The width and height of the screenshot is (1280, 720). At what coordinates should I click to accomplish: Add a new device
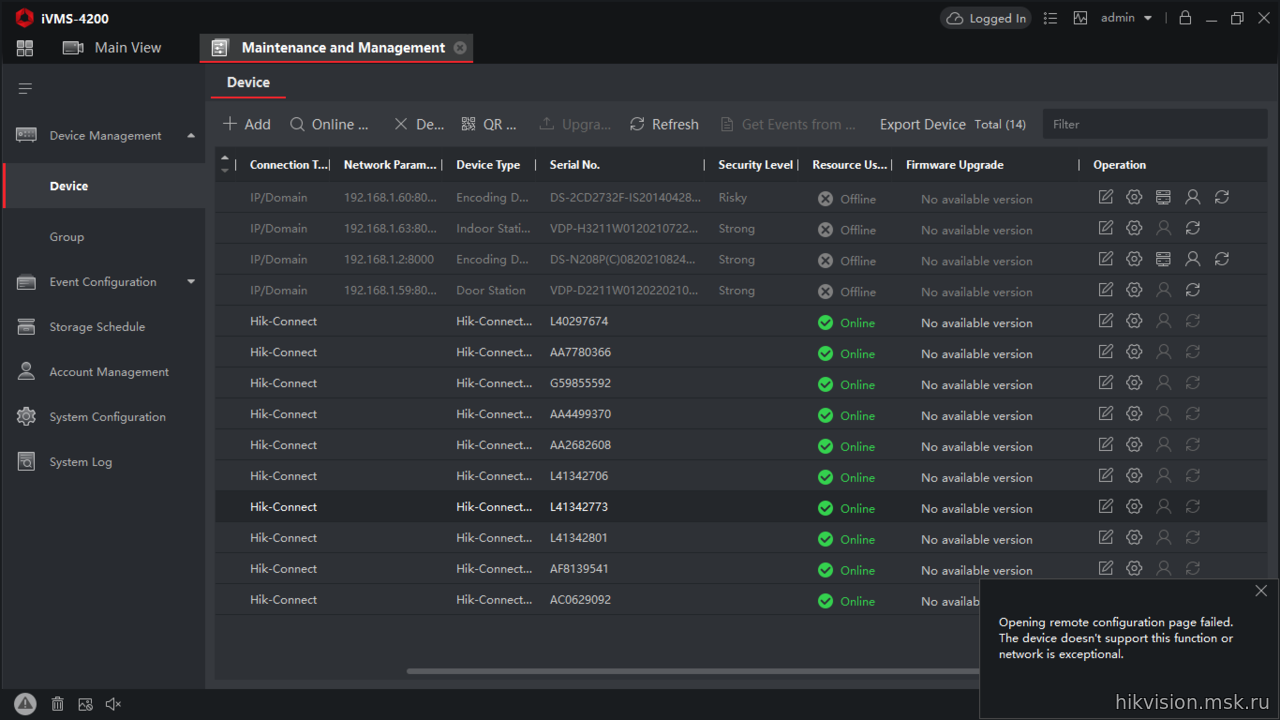(x=246, y=125)
